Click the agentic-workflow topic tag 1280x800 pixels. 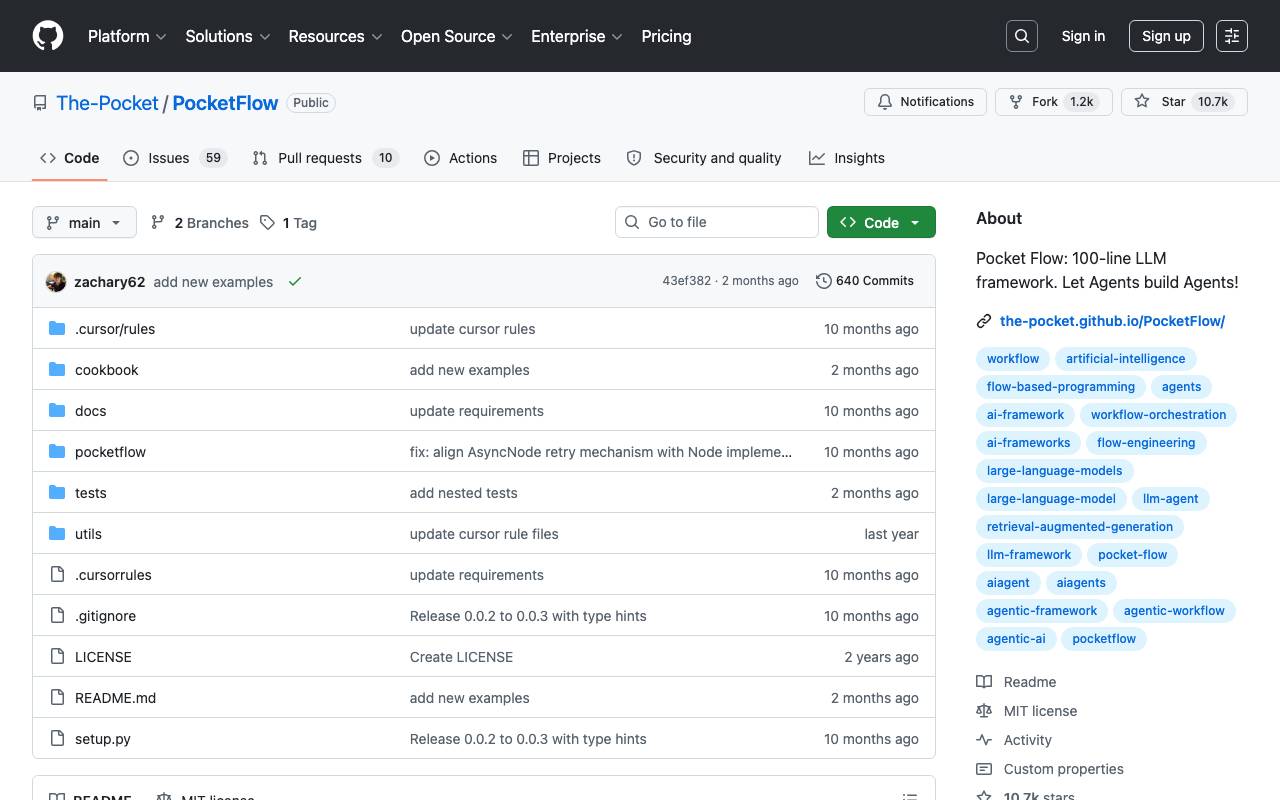(x=1174, y=611)
